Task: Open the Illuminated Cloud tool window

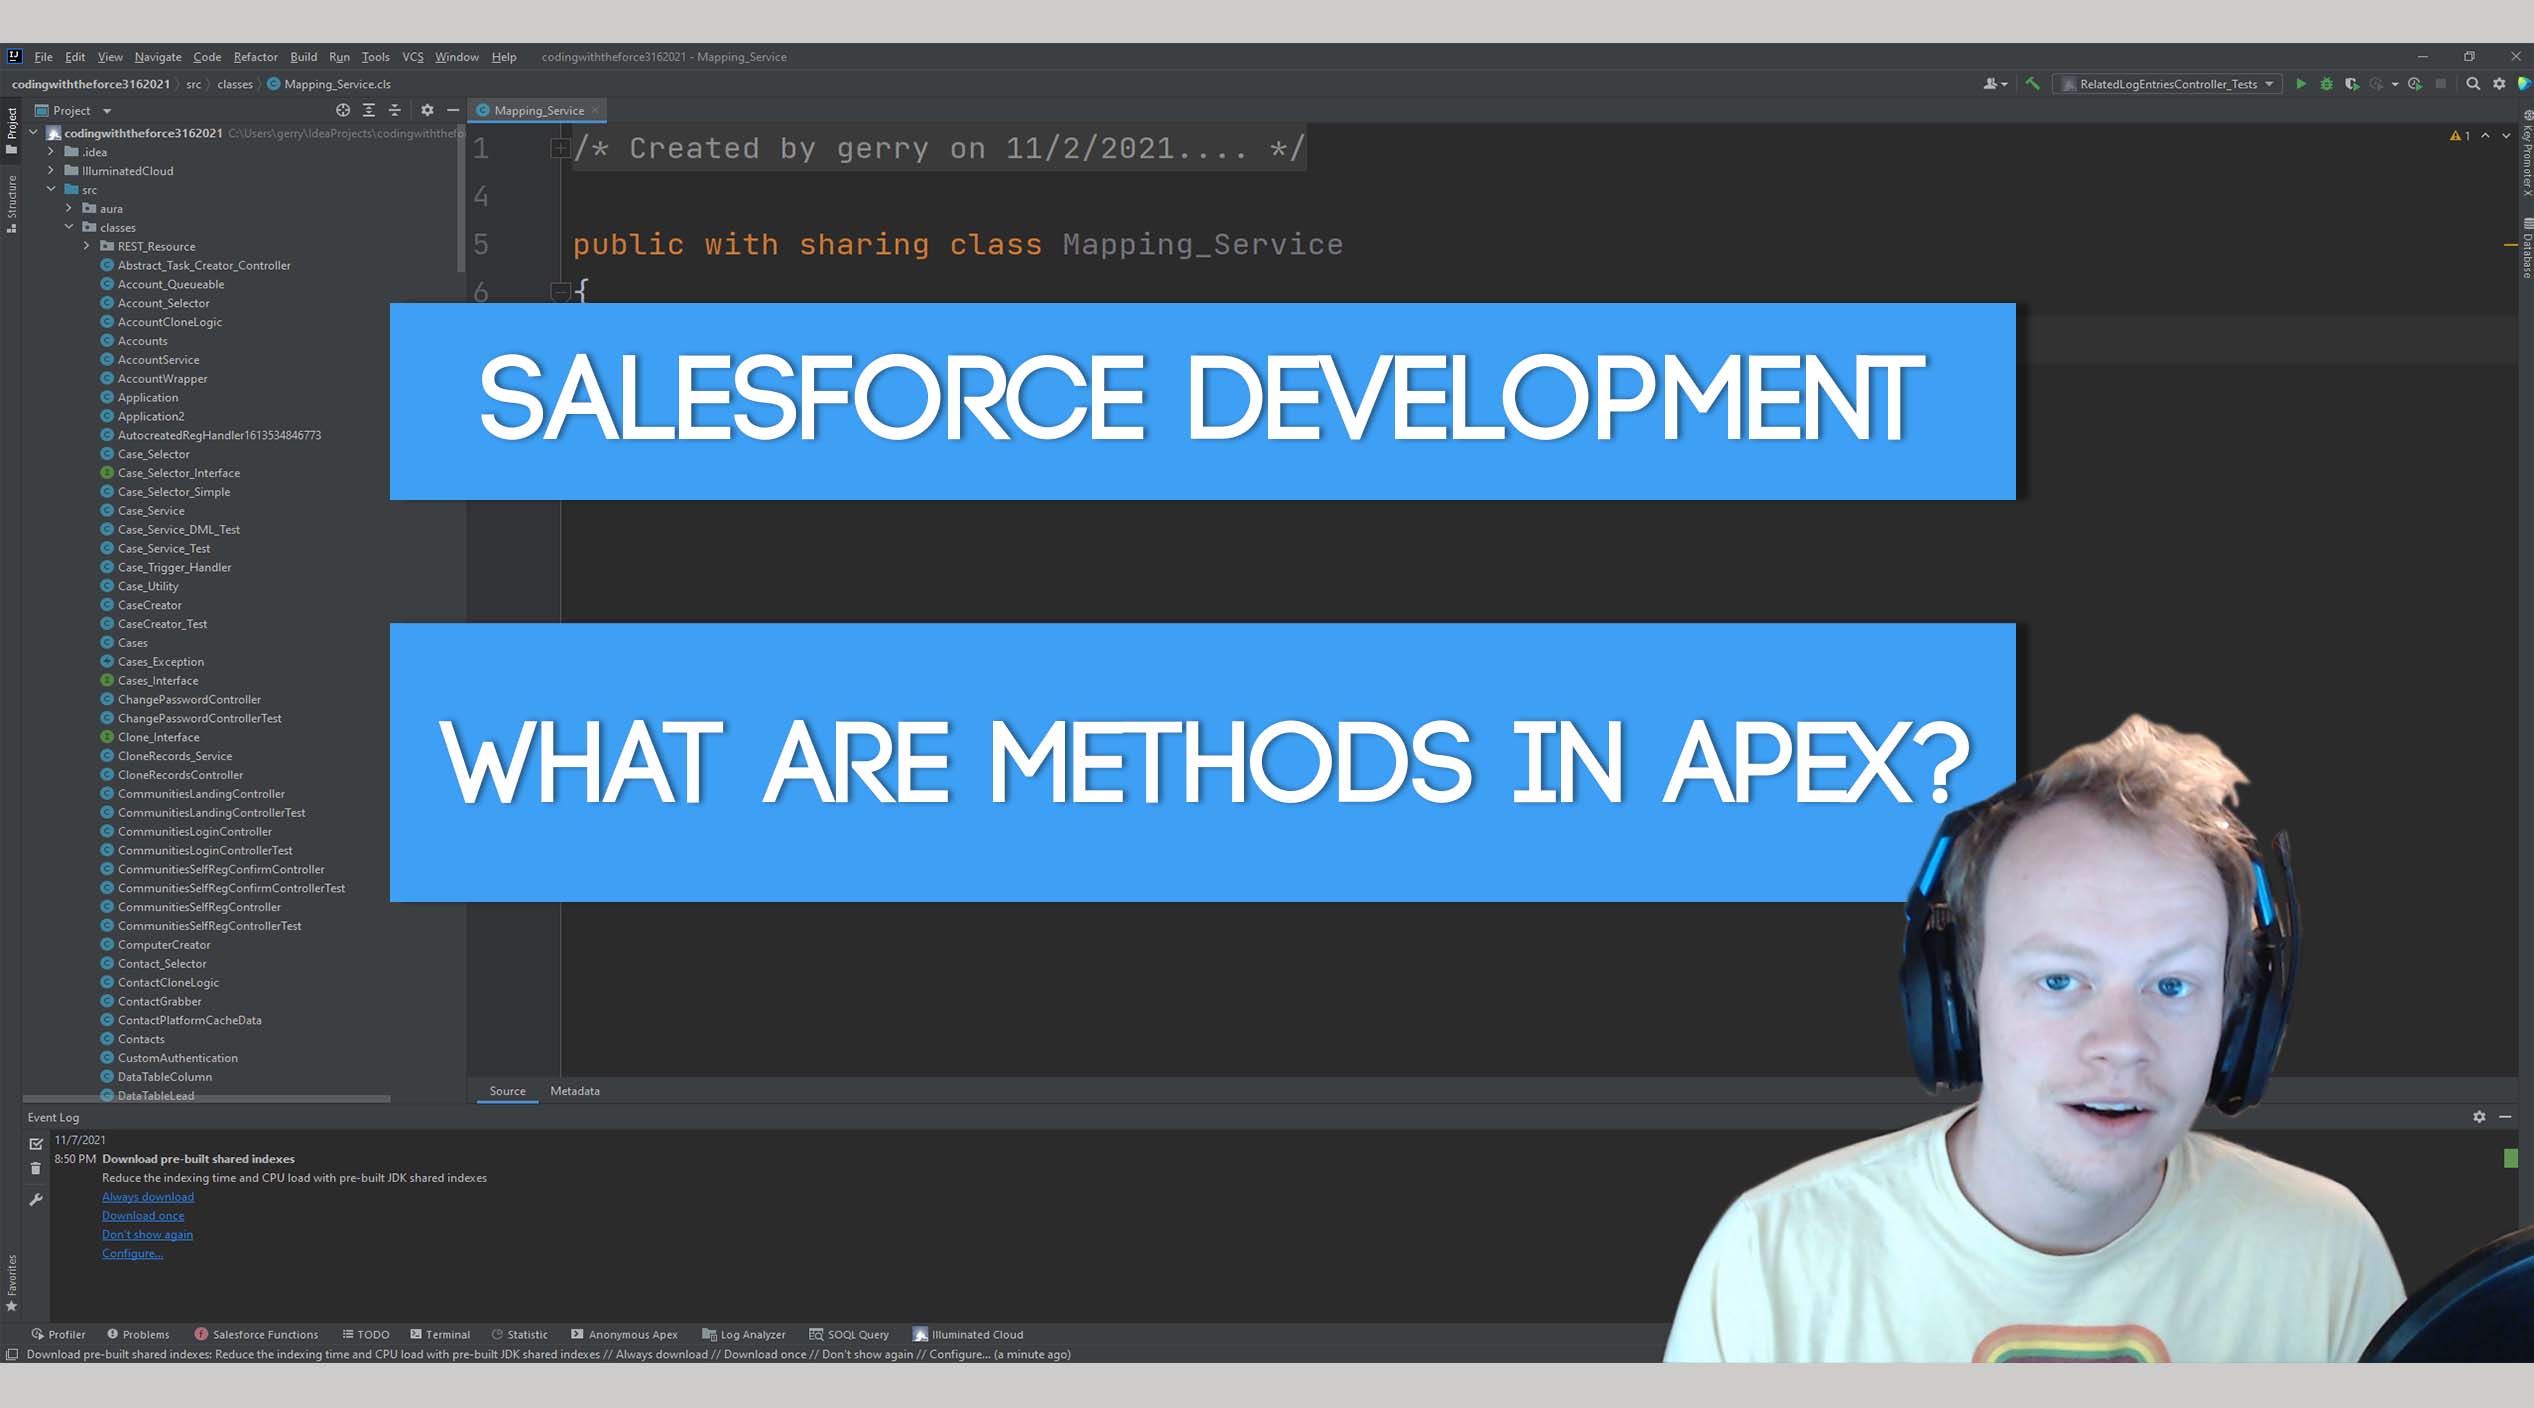Action: point(967,1334)
